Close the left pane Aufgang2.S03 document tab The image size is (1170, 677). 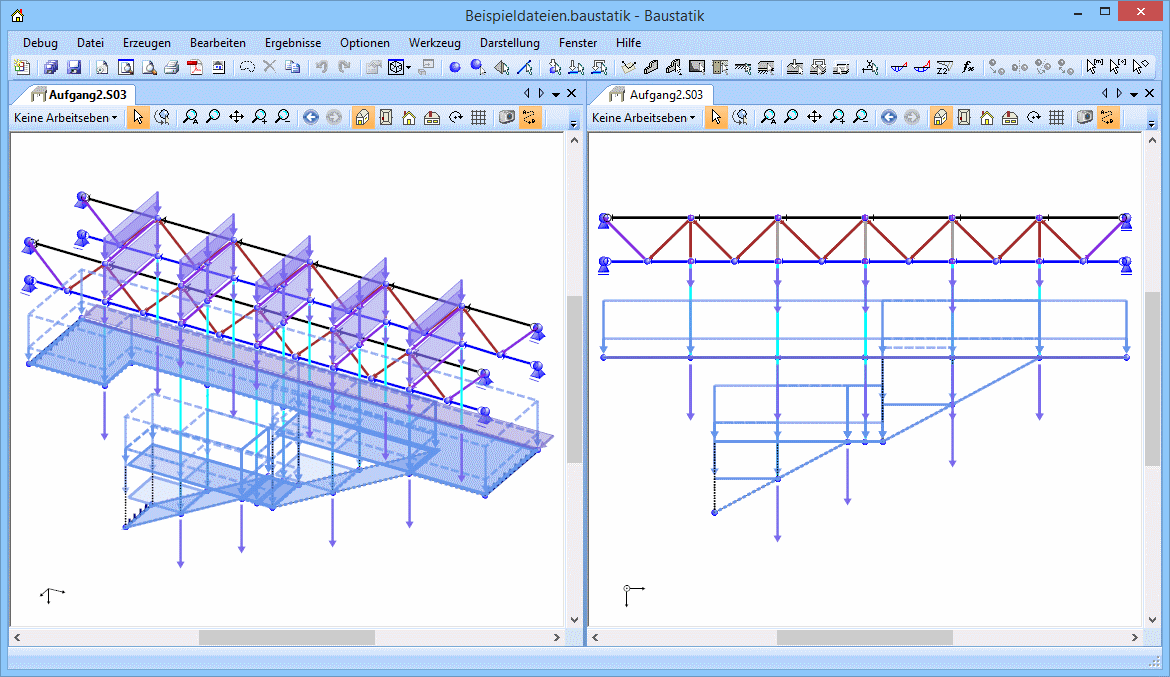[571, 93]
